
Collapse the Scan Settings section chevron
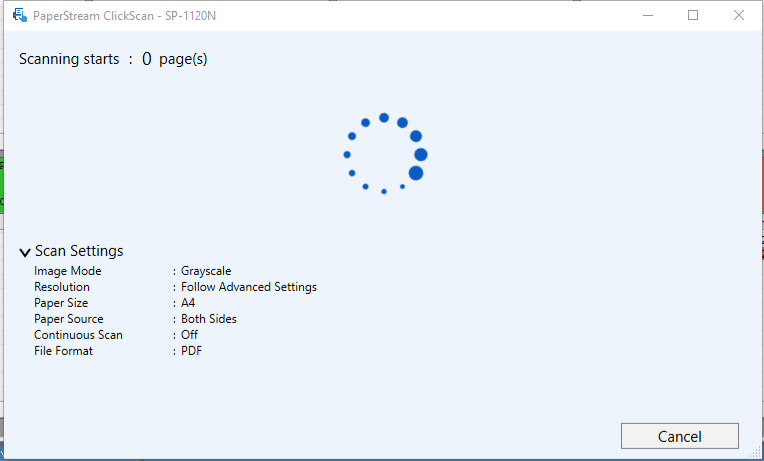[x=25, y=252]
